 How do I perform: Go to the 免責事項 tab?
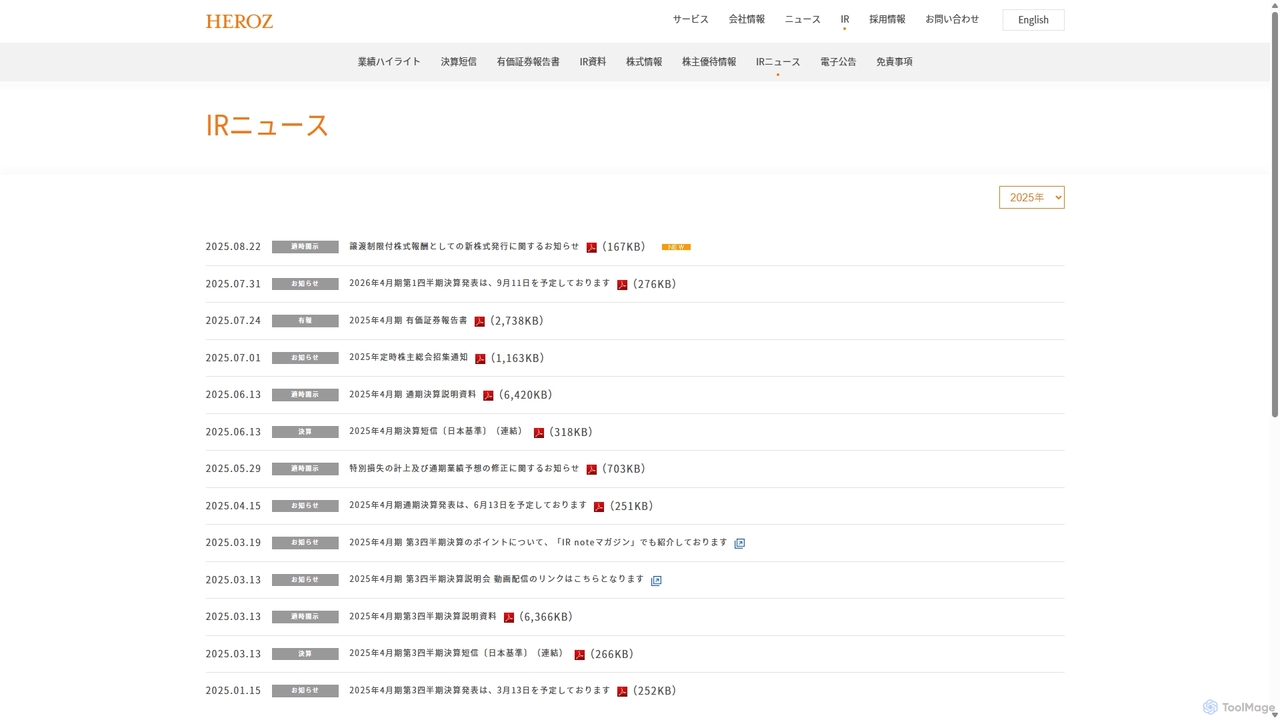(x=894, y=61)
